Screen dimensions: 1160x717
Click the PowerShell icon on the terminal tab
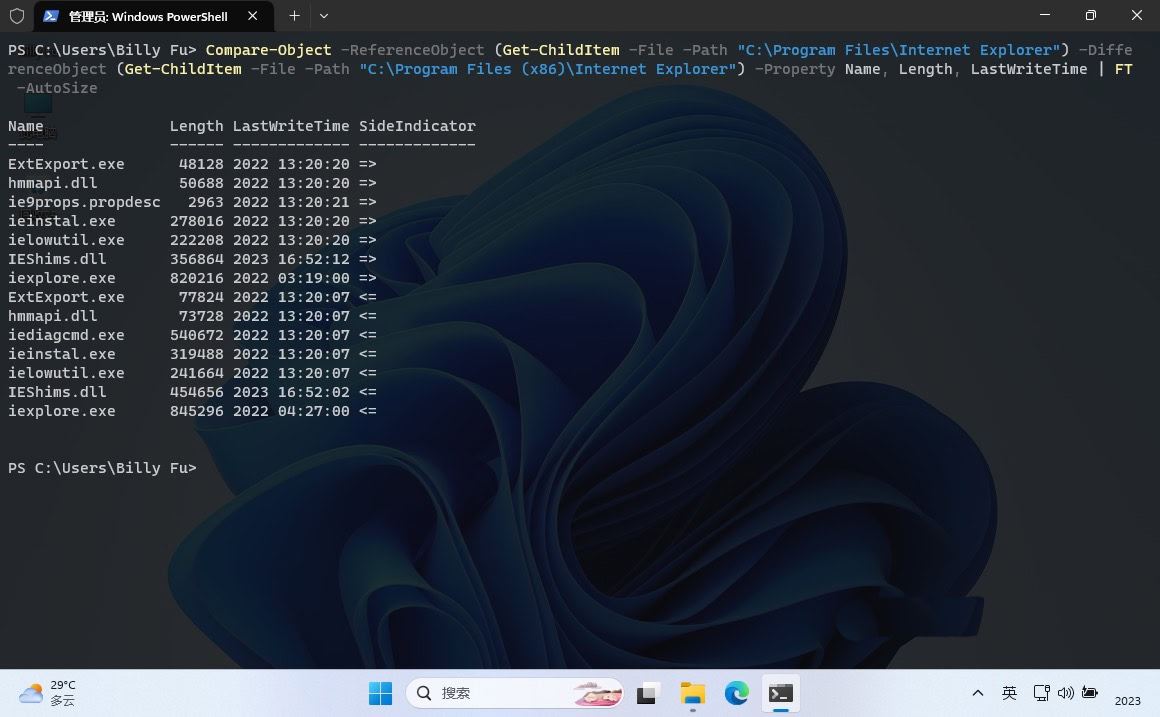click(x=51, y=16)
